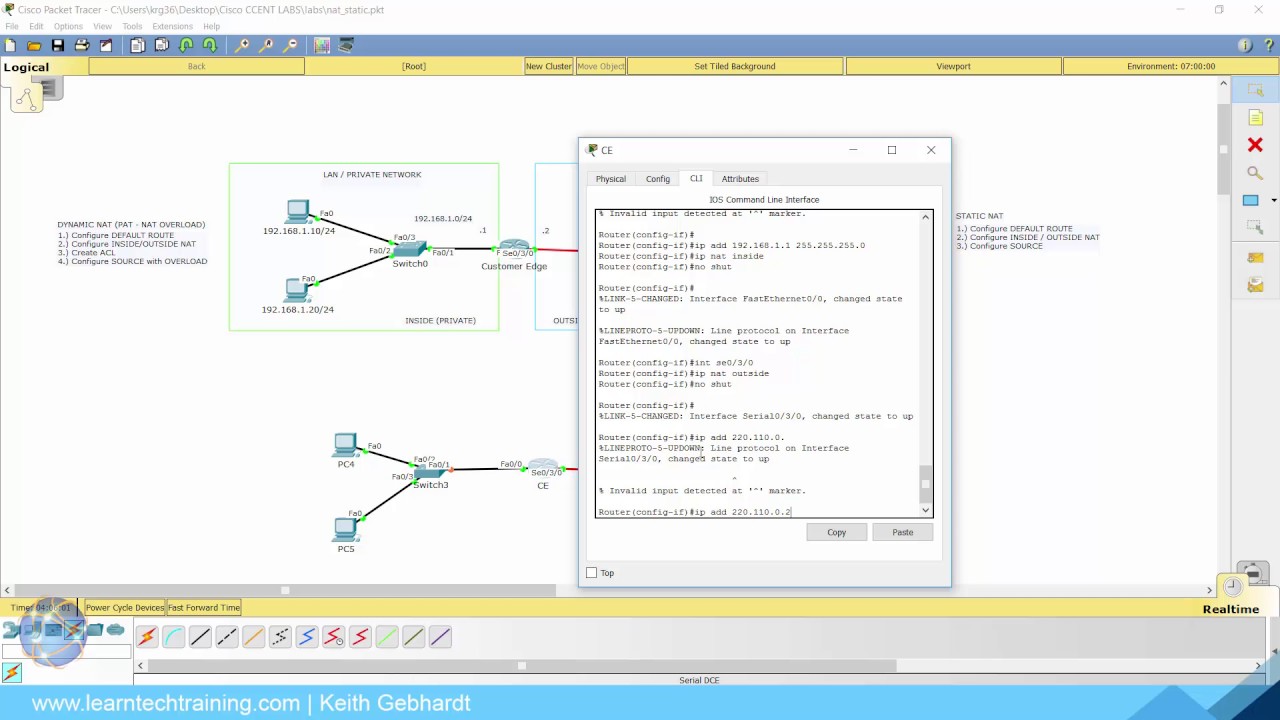Open the drawing palette icon

coord(322,45)
